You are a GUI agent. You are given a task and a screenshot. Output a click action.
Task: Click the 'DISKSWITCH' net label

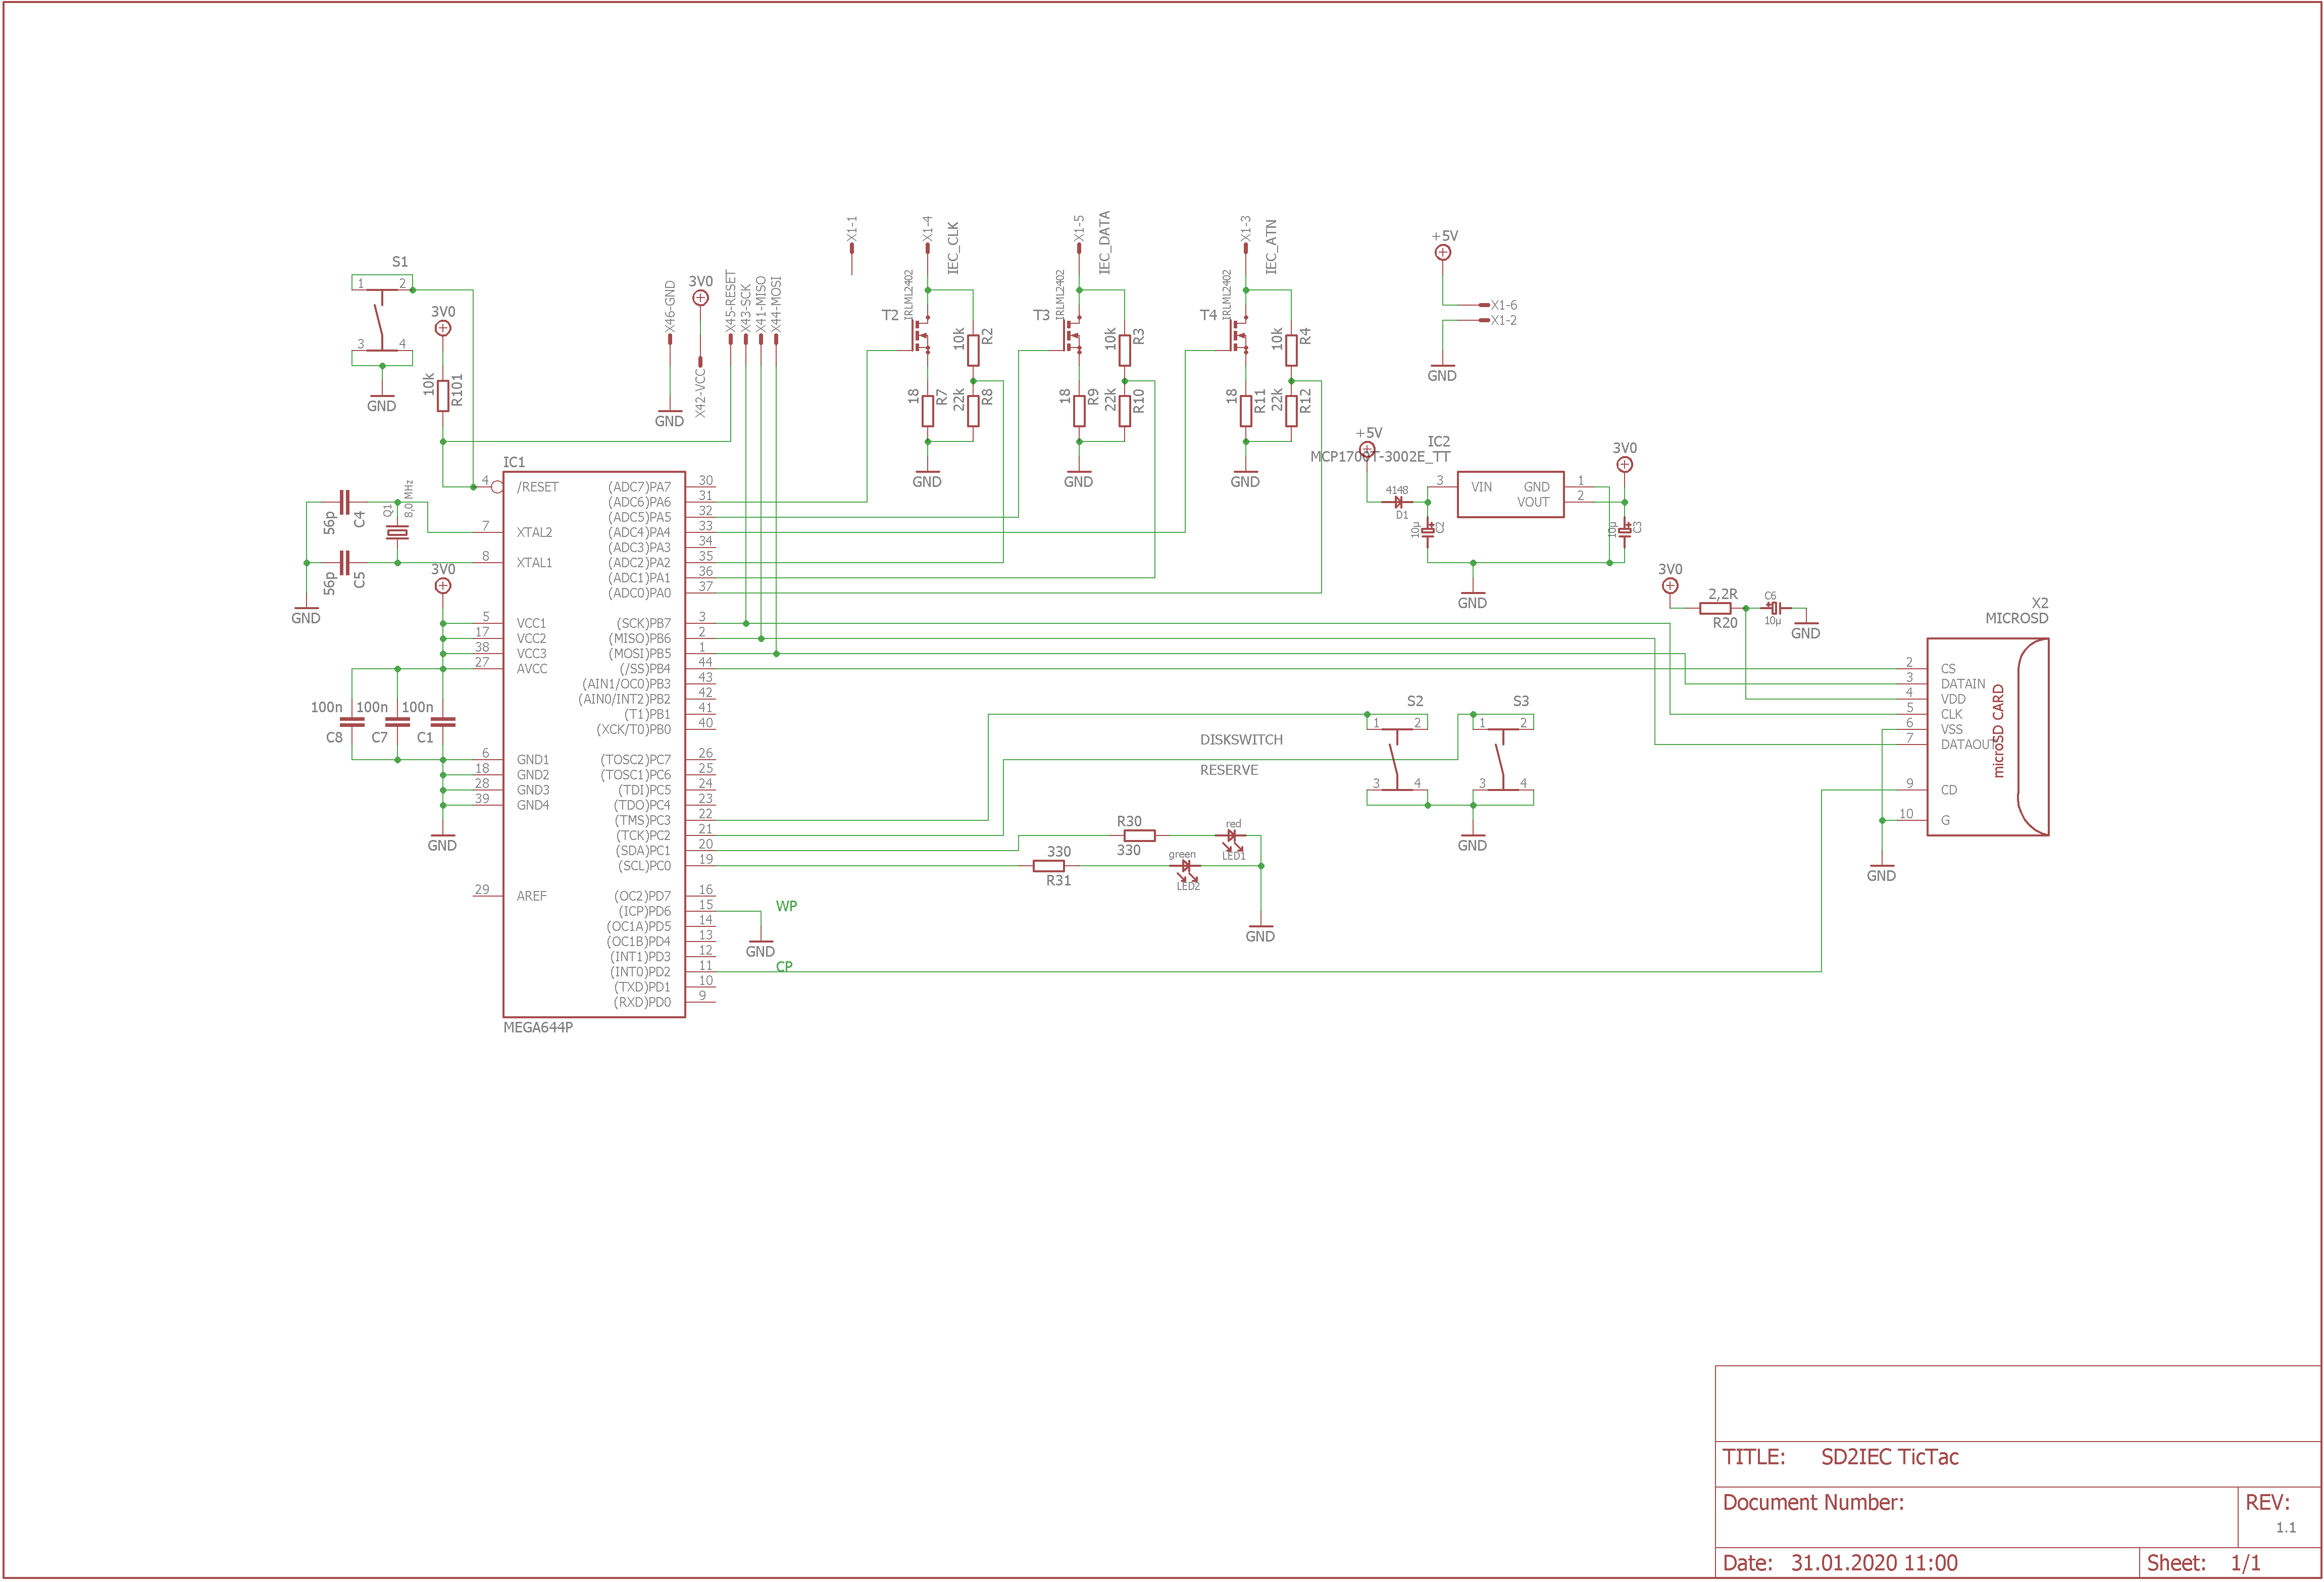pyautogui.click(x=1241, y=740)
